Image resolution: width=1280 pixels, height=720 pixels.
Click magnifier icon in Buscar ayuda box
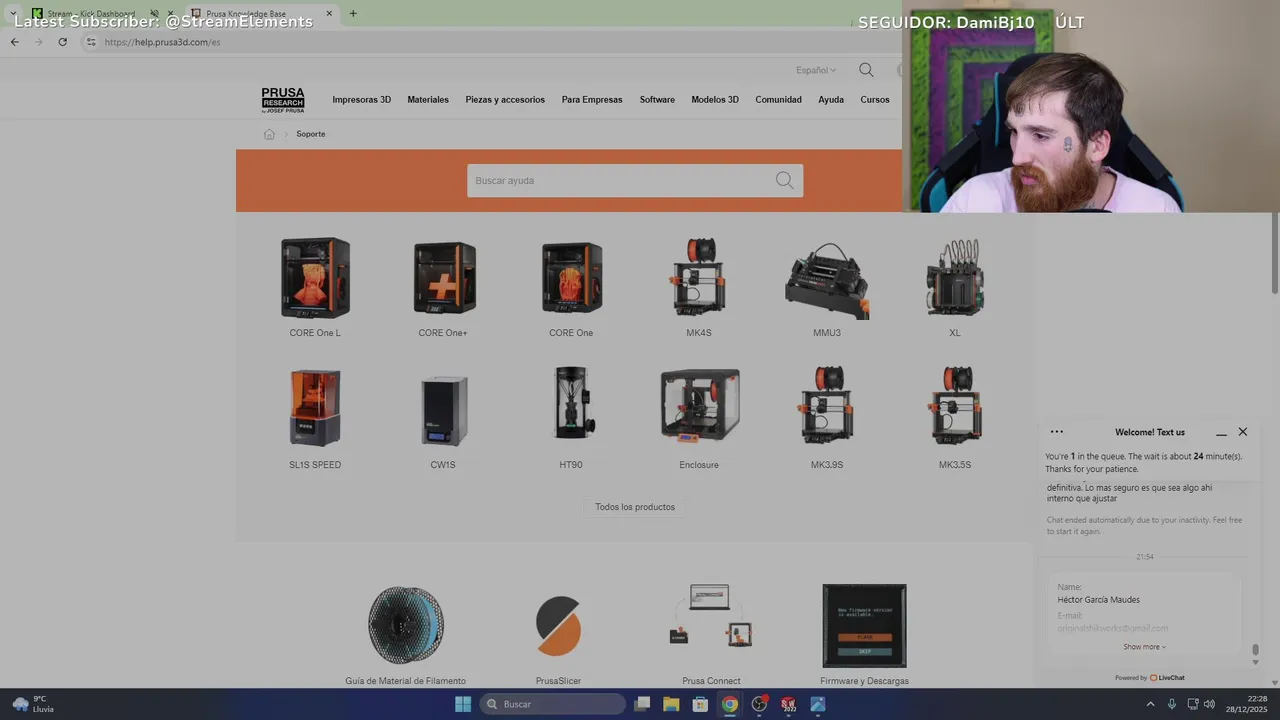click(x=785, y=181)
